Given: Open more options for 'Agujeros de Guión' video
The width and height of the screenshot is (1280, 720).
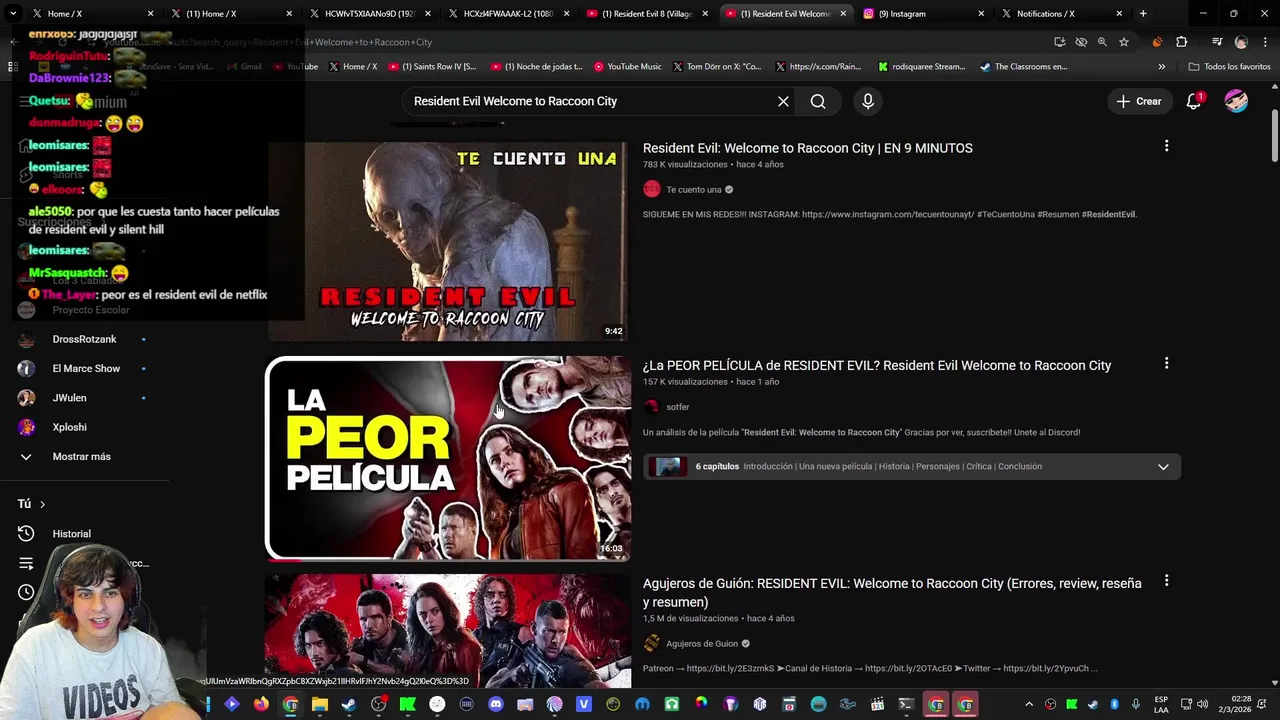Looking at the screenshot, I should pos(1166,581).
